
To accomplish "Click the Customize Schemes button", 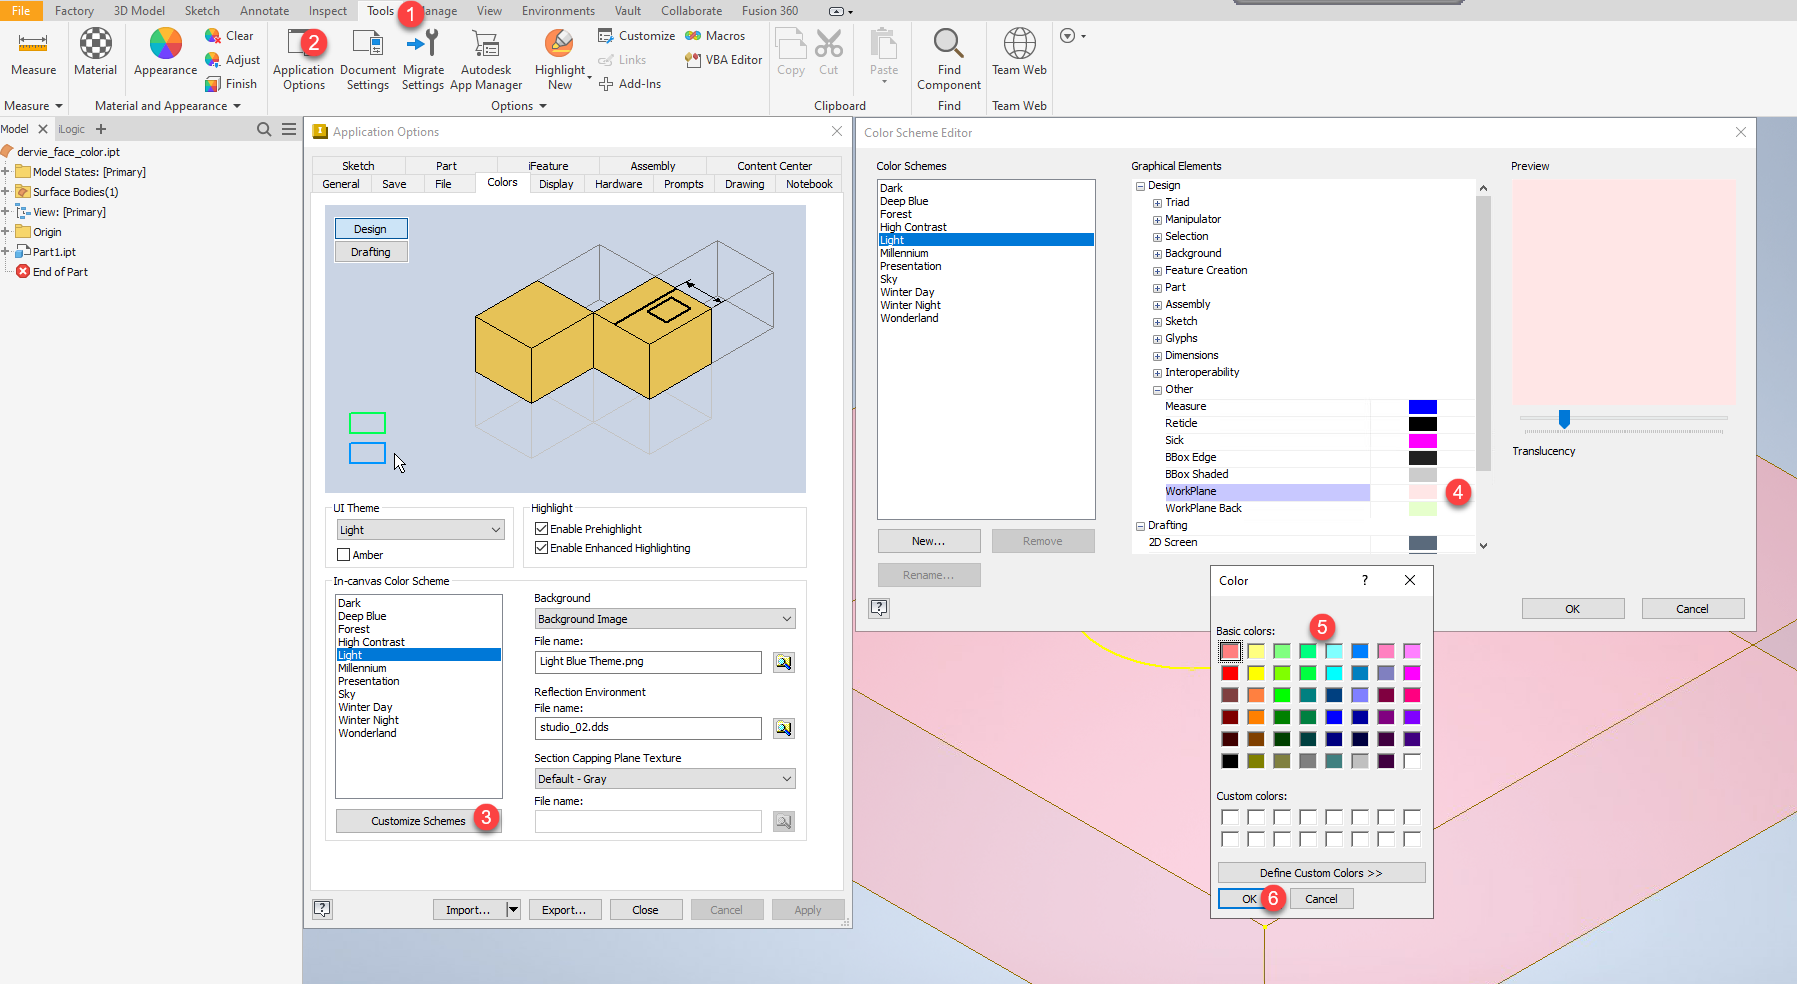I will [418, 821].
